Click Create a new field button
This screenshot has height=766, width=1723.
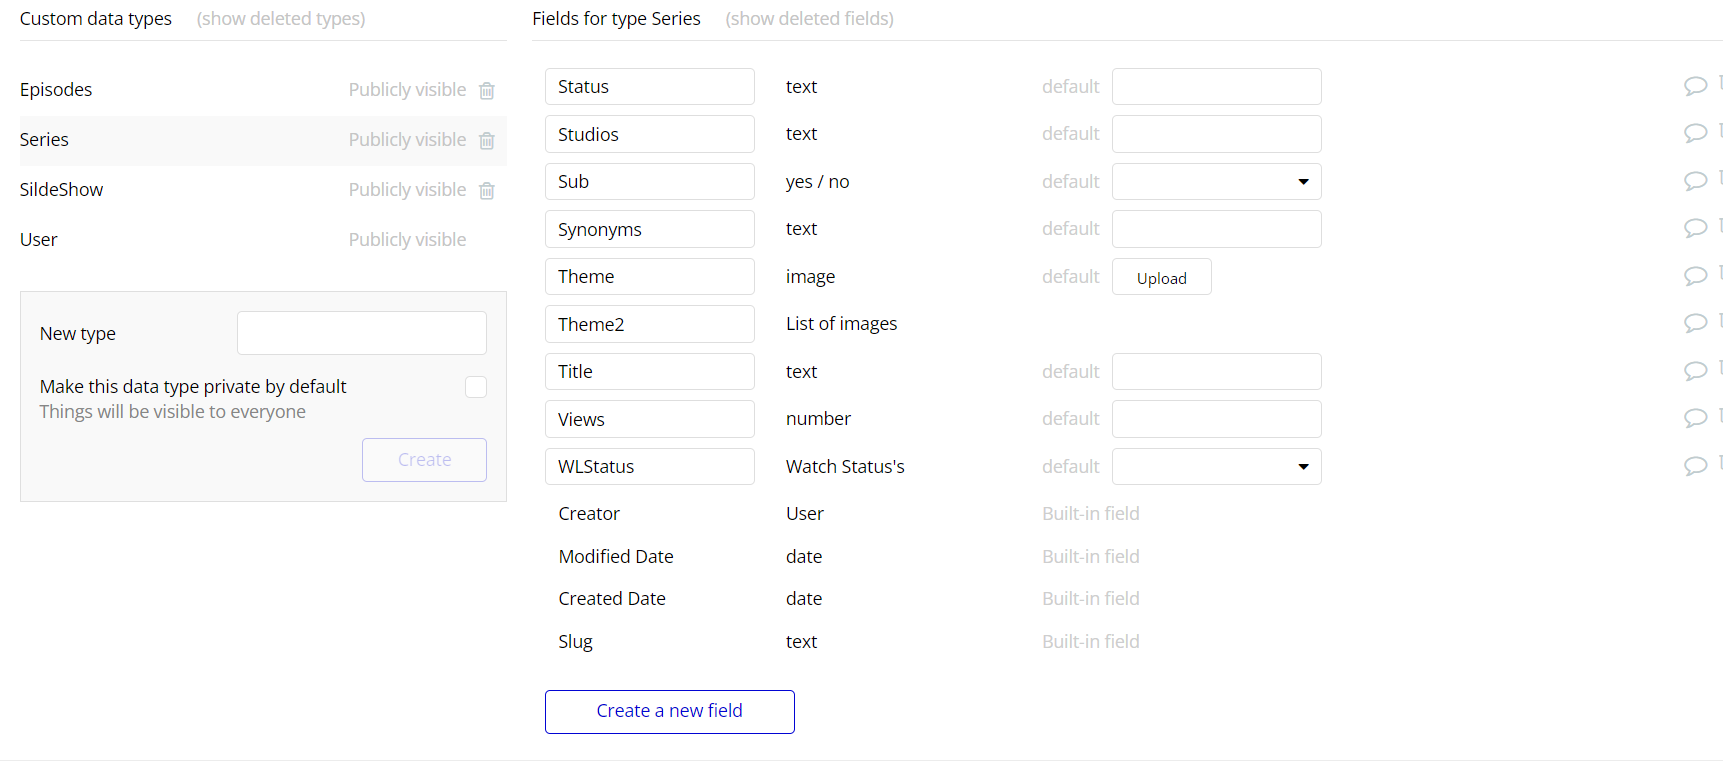pos(670,712)
